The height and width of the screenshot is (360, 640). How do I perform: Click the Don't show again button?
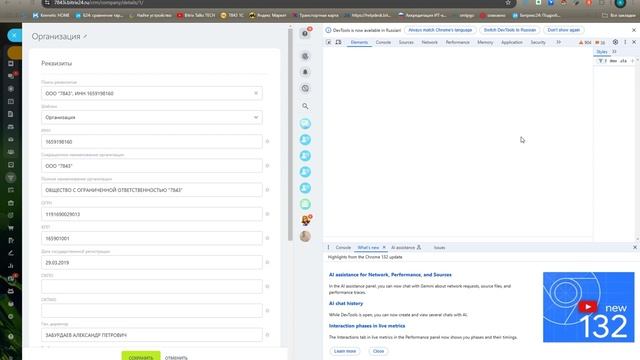pyautogui.click(x=564, y=30)
